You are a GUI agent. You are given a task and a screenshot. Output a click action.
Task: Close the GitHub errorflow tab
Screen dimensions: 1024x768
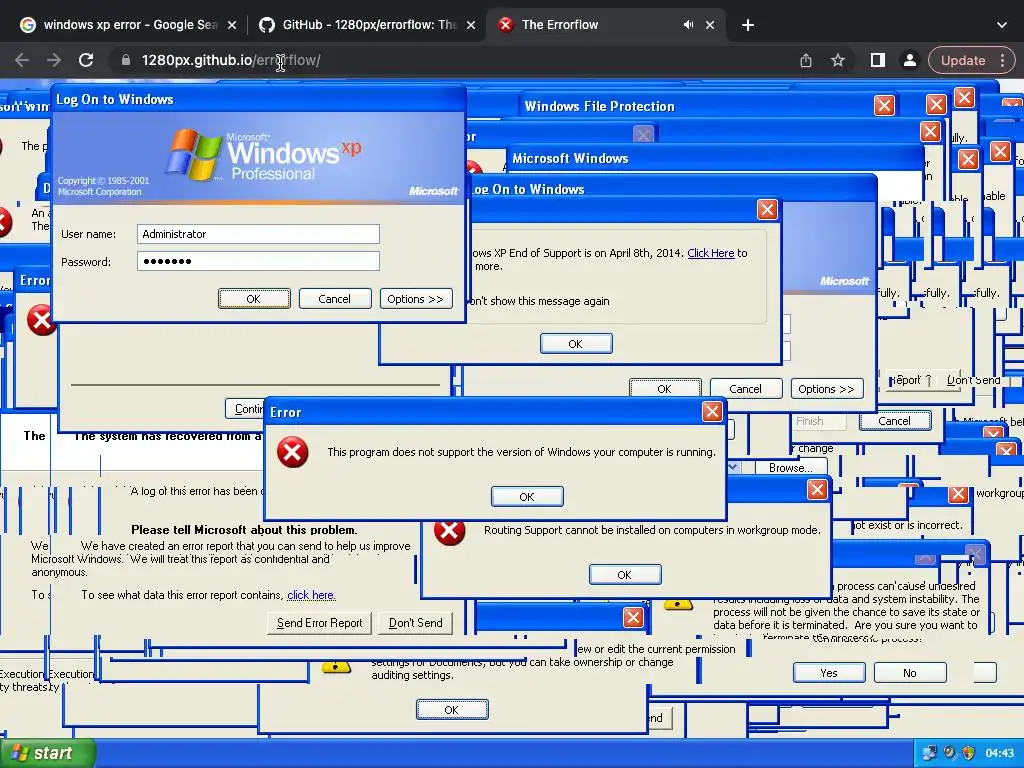471,25
